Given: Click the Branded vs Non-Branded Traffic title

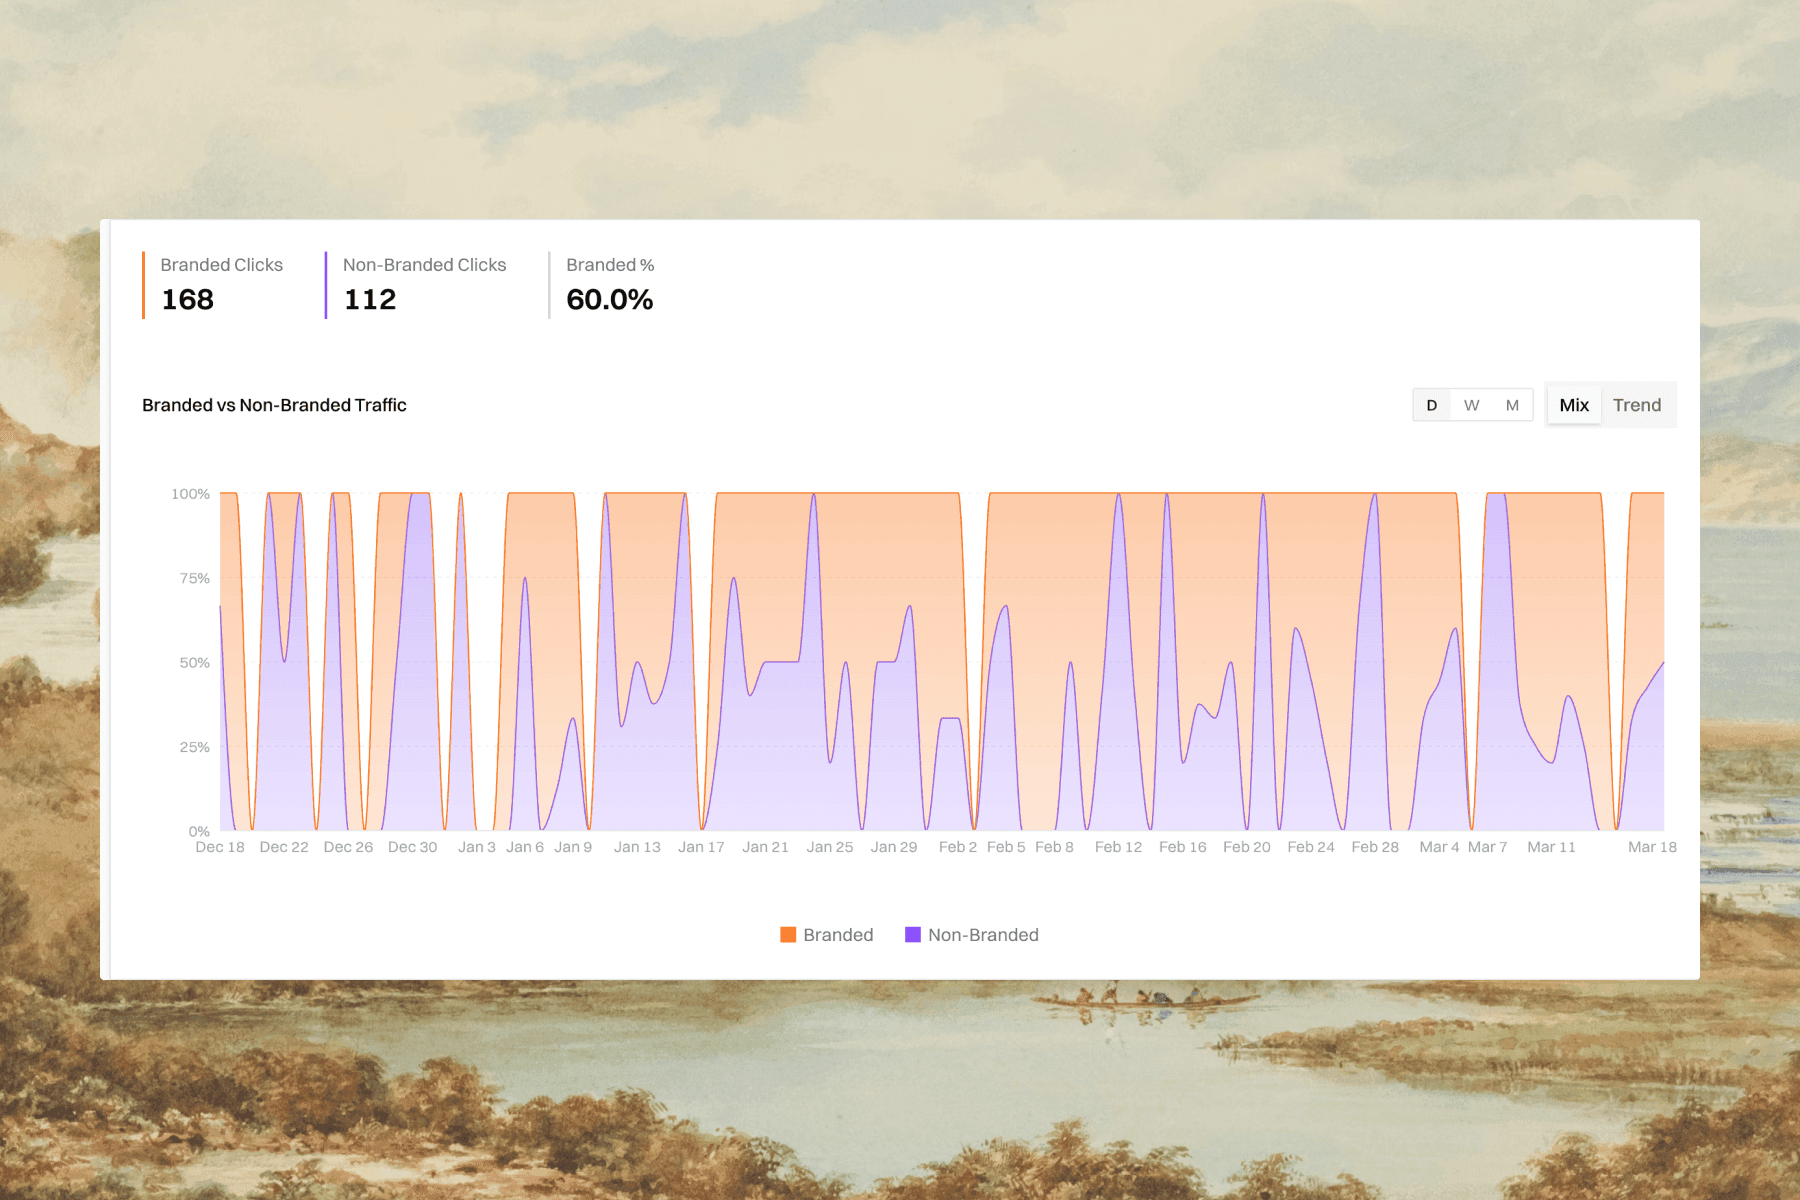Looking at the screenshot, I should click(274, 405).
